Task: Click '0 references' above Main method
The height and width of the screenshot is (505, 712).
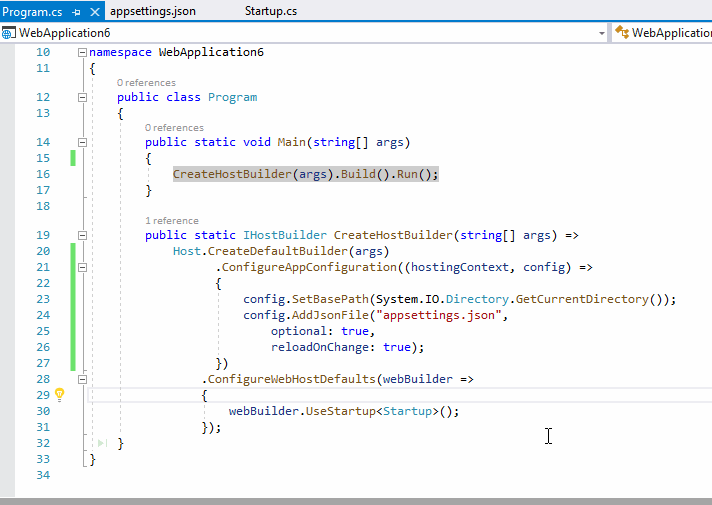Action: click(x=174, y=128)
